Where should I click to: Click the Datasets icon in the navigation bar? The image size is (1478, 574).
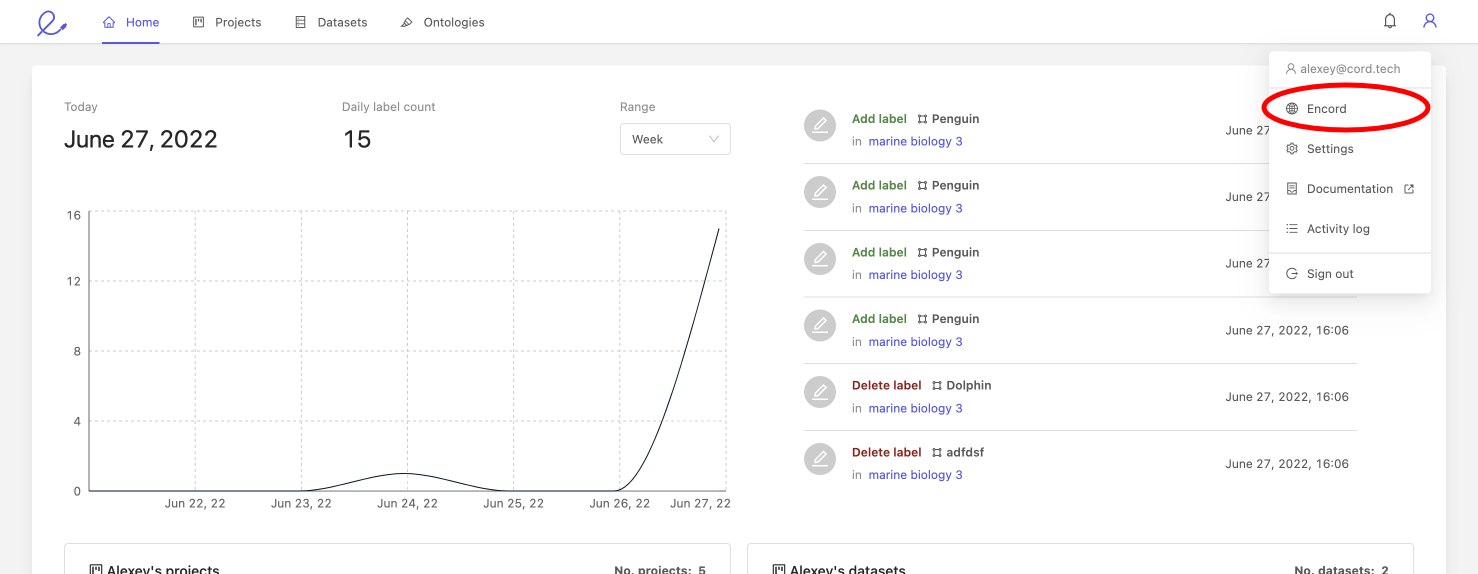[x=301, y=22]
